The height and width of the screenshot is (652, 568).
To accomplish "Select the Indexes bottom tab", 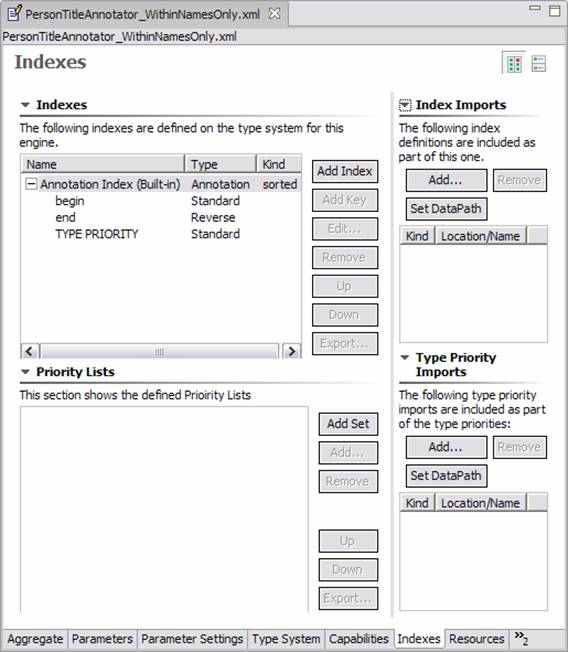I will click(419, 639).
